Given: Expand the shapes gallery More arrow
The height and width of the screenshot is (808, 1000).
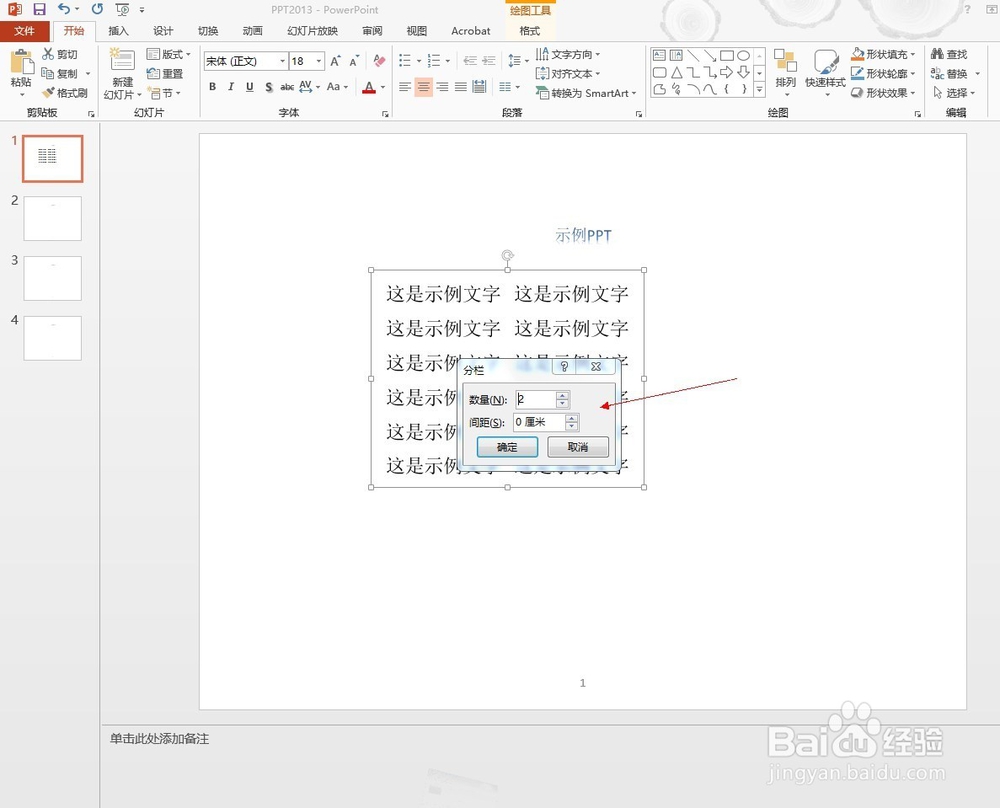Looking at the screenshot, I should point(759,90).
